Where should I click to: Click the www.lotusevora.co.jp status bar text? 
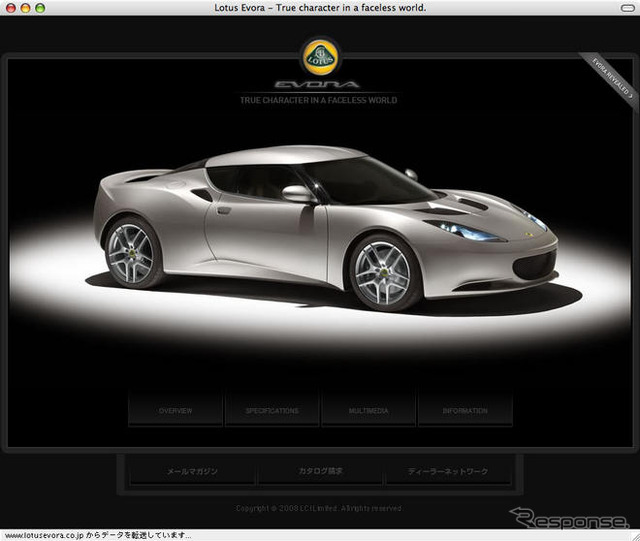pyautogui.click(x=98, y=535)
